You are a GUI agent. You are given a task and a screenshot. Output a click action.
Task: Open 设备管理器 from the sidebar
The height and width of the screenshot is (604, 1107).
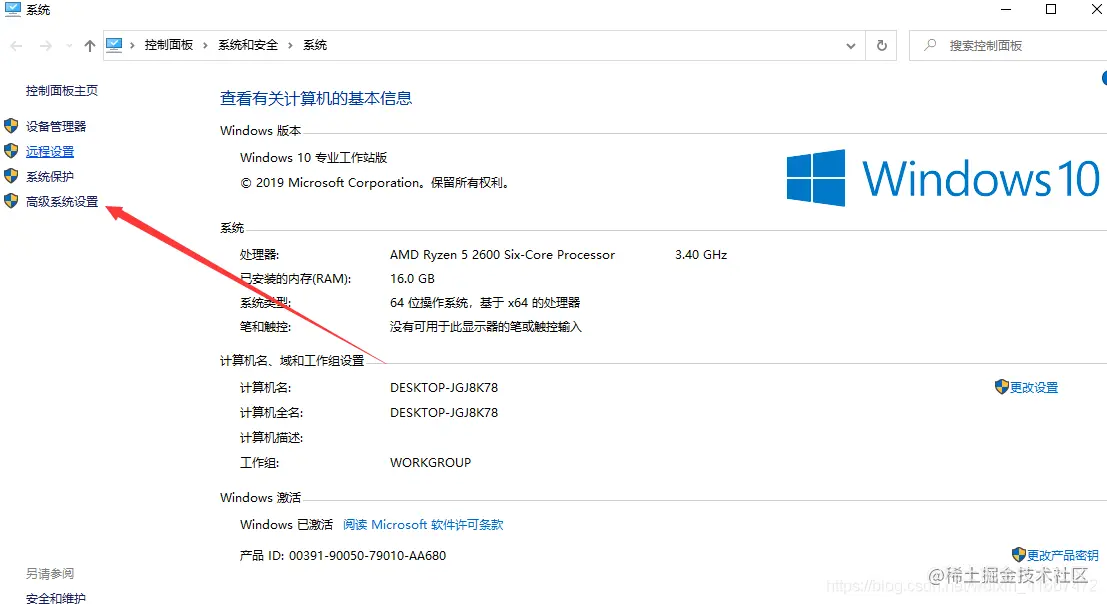click(56, 126)
